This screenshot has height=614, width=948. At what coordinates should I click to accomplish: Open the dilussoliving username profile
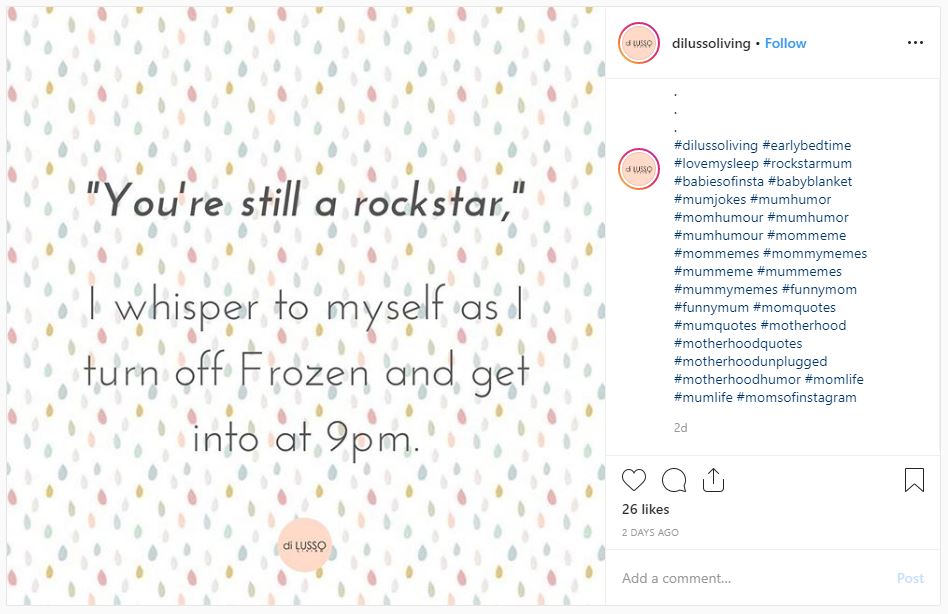(712, 43)
